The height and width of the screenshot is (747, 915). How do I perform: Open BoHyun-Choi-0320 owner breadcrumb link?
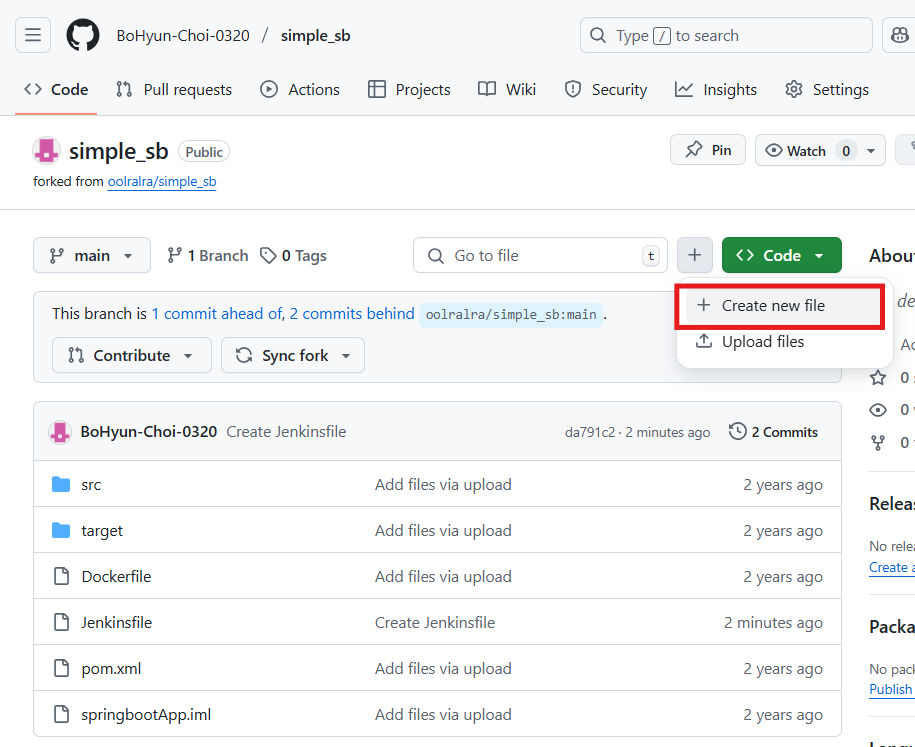click(x=183, y=36)
